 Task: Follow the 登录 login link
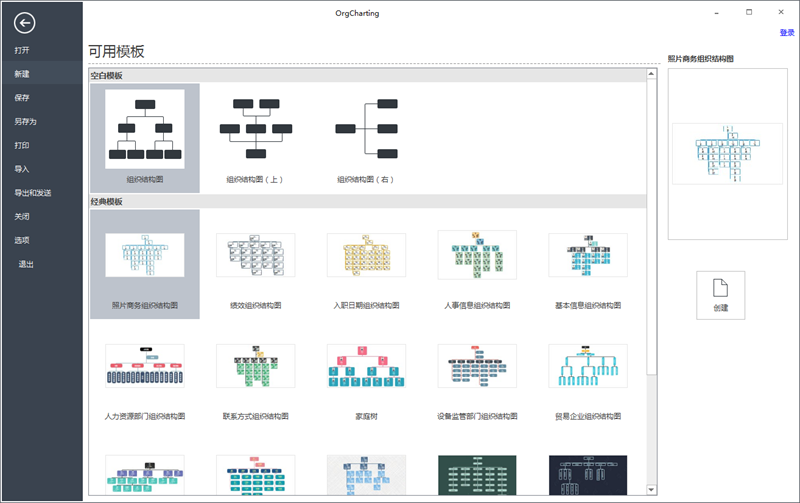click(x=787, y=33)
